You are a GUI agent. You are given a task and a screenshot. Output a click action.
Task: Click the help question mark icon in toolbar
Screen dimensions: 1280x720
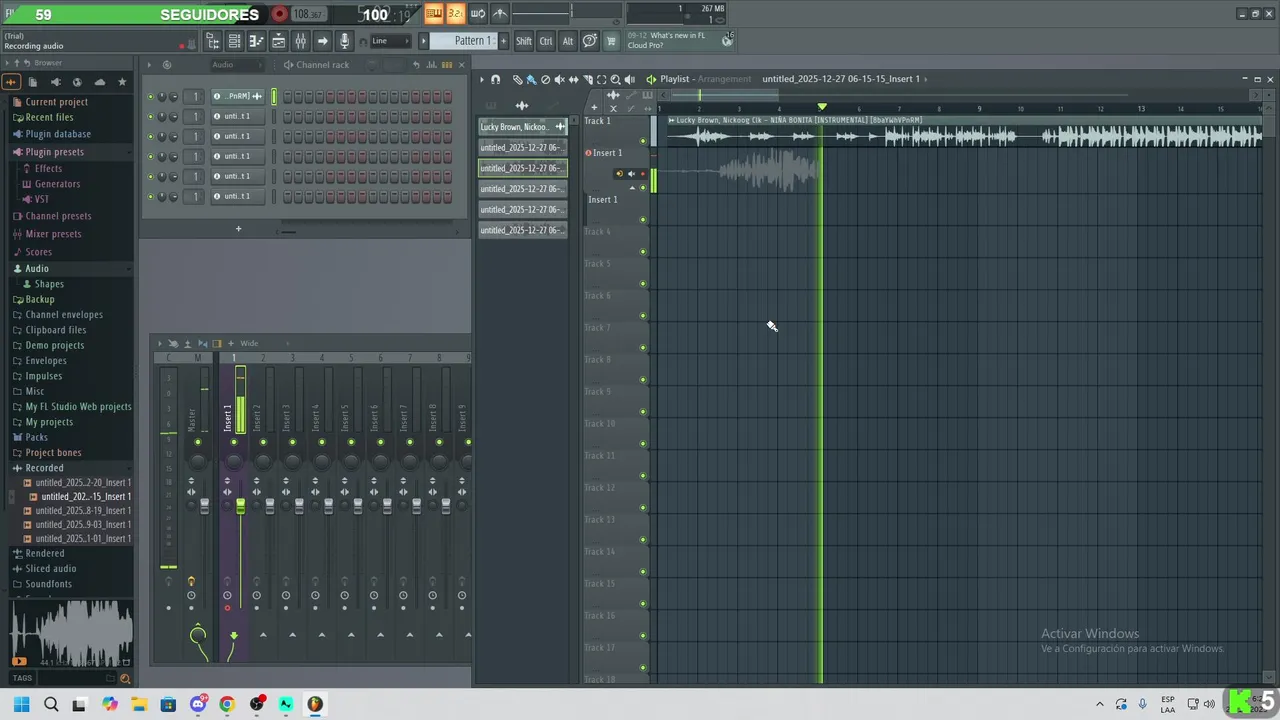point(590,41)
